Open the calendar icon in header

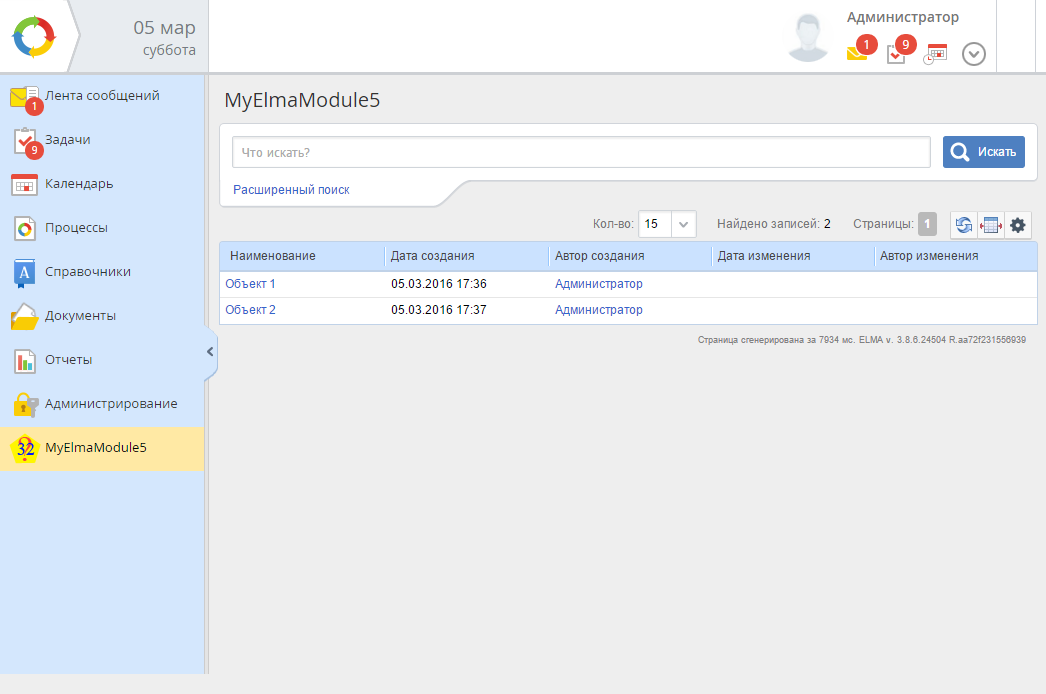coord(935,54)
